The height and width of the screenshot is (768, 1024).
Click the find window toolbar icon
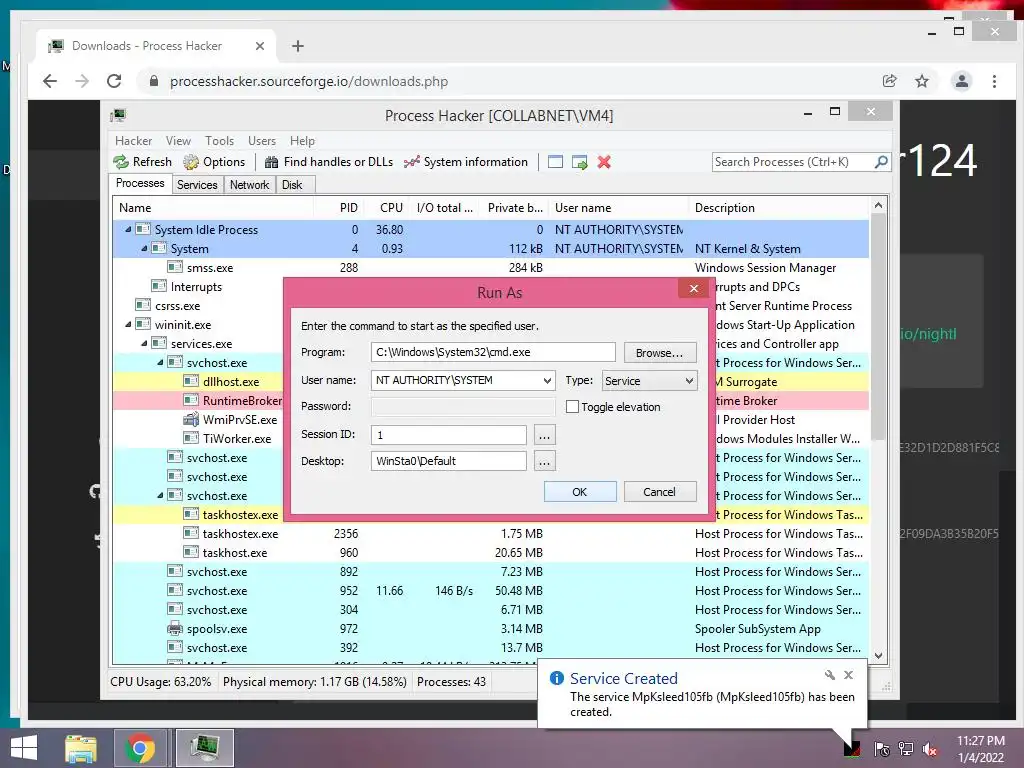(x=555, y=162)
